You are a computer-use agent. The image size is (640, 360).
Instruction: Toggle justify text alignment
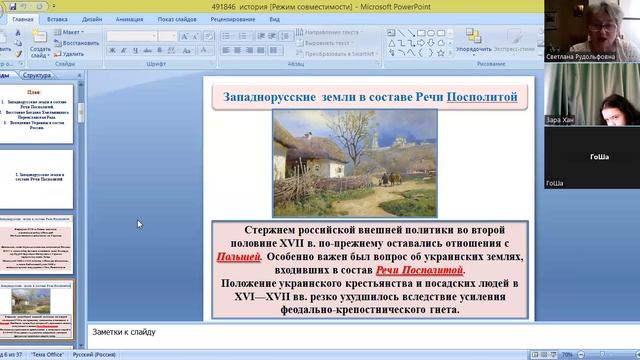point(261,50)
